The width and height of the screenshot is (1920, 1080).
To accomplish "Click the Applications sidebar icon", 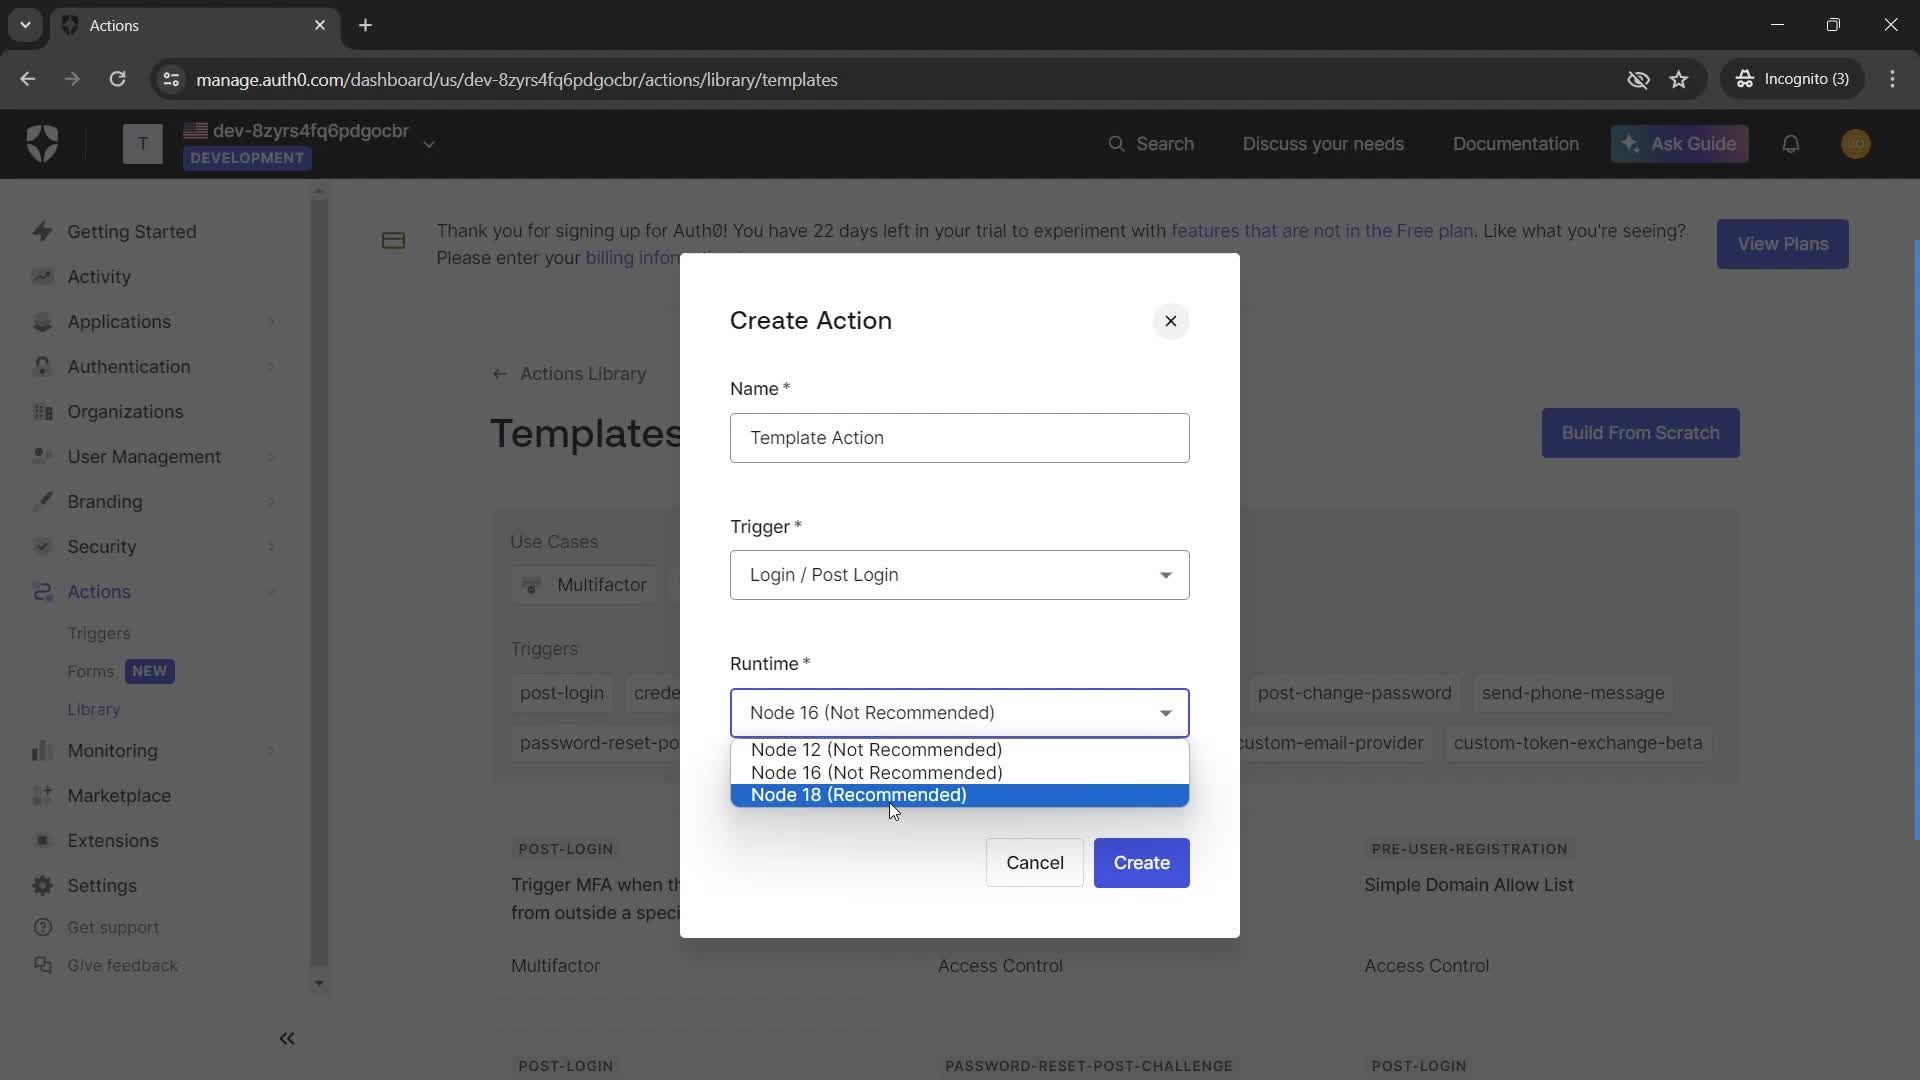I will click(x=42, y=322).
